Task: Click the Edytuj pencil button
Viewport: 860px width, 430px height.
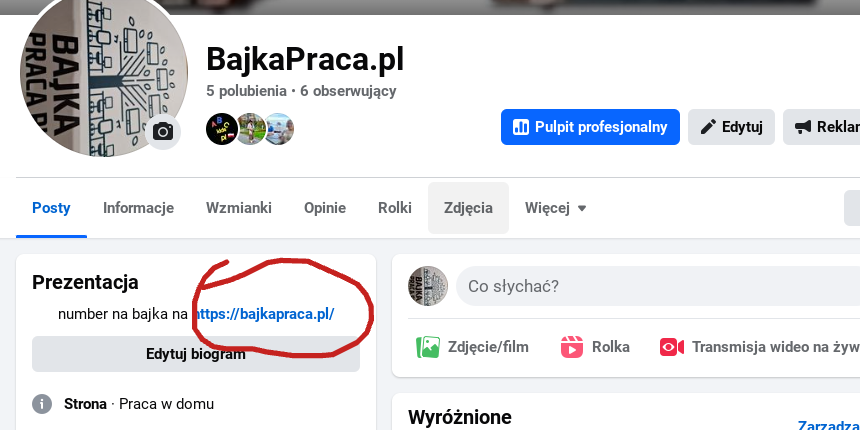Action: coord(731,127)
